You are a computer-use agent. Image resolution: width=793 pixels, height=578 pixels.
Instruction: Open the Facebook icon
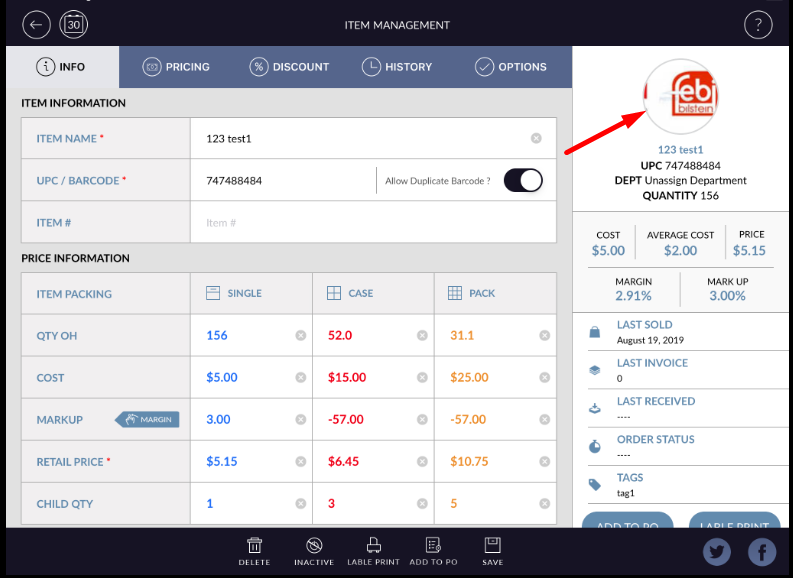[x=762, y=552]
